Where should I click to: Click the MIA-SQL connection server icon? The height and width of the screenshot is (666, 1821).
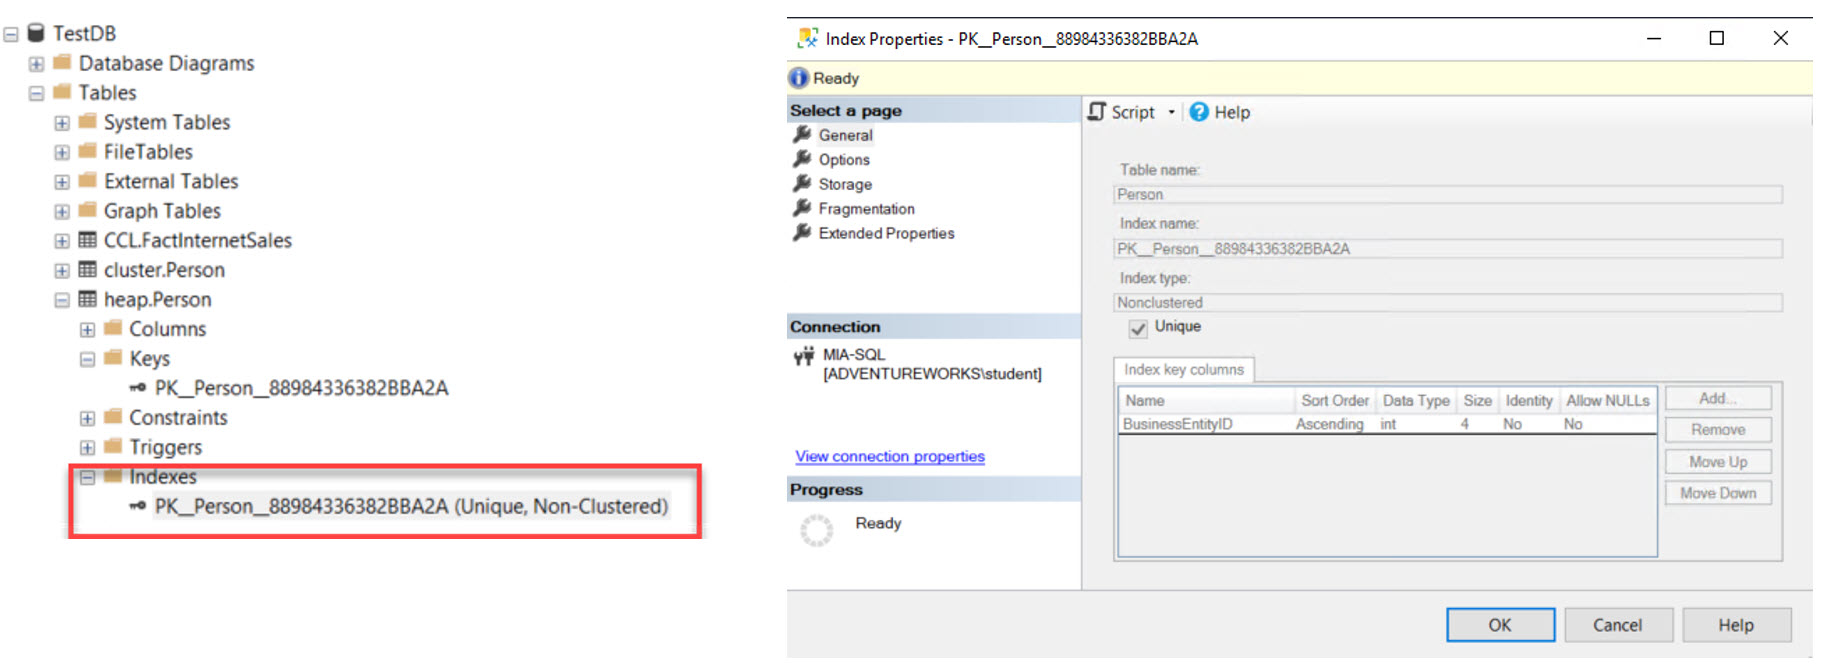pos(804,357)
